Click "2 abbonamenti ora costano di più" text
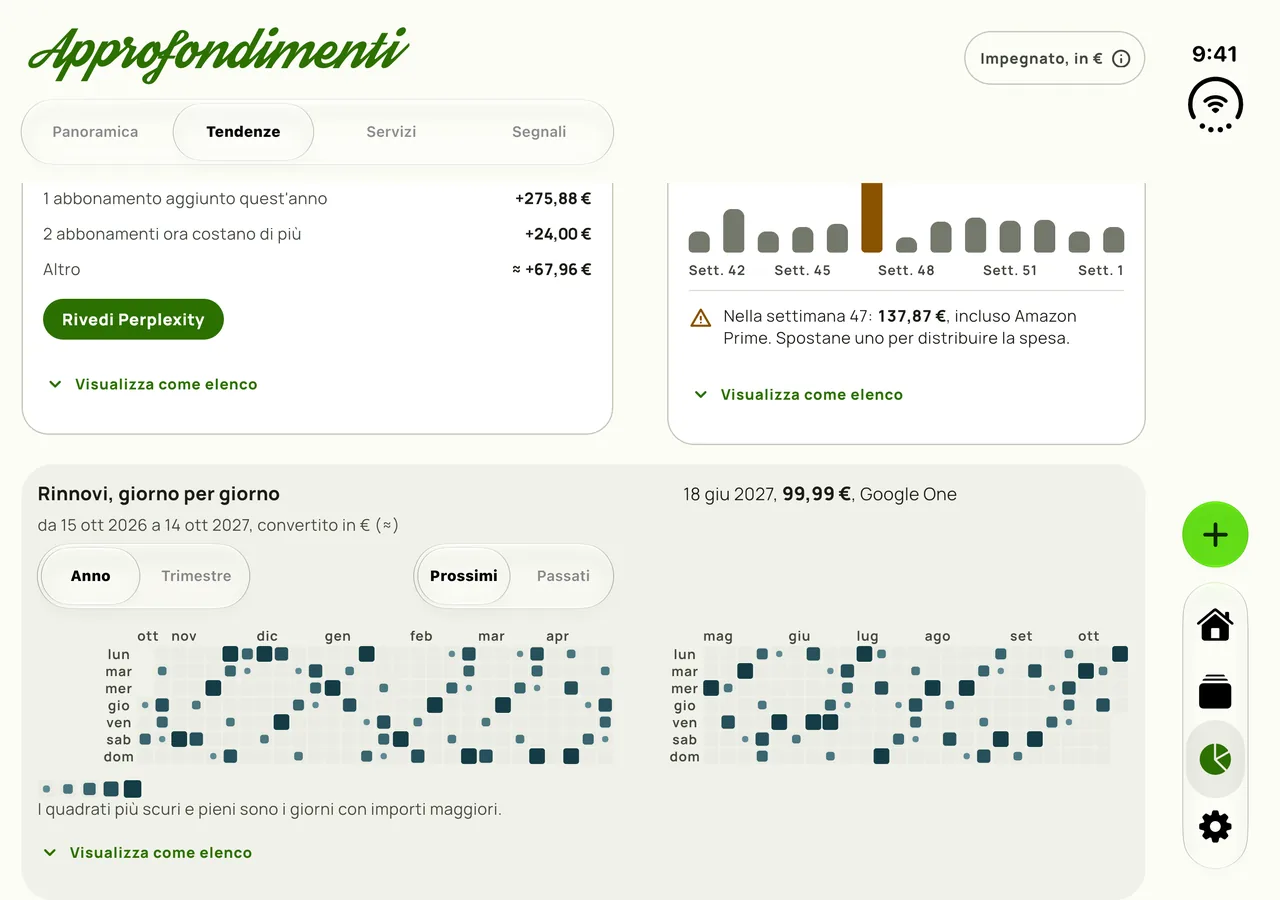 tap(172, 234)
